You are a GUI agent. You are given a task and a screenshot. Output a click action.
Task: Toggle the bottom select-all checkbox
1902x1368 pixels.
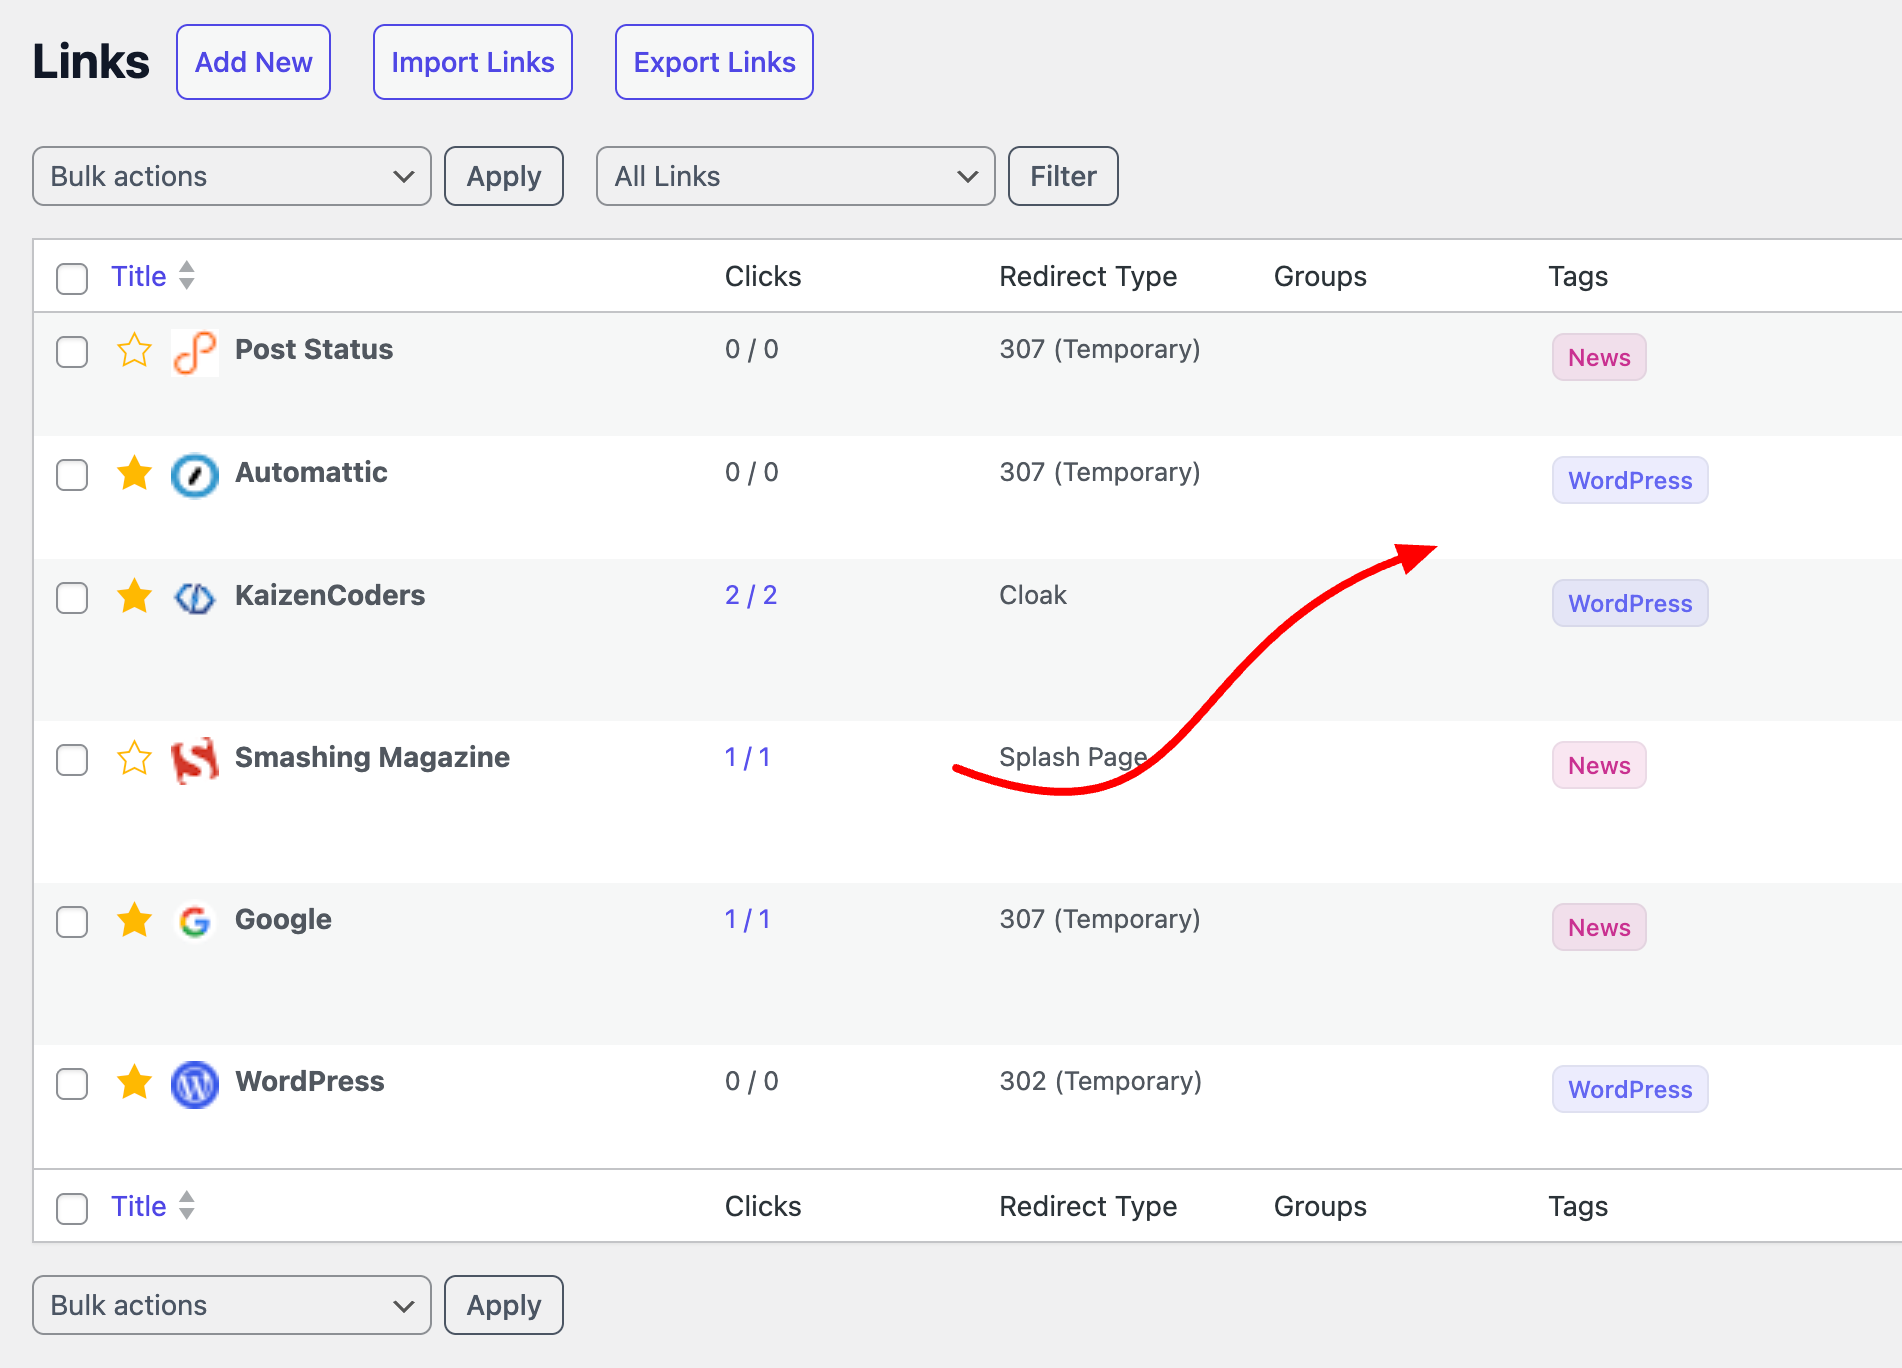pyautogui.click(x=72, y=1208)
